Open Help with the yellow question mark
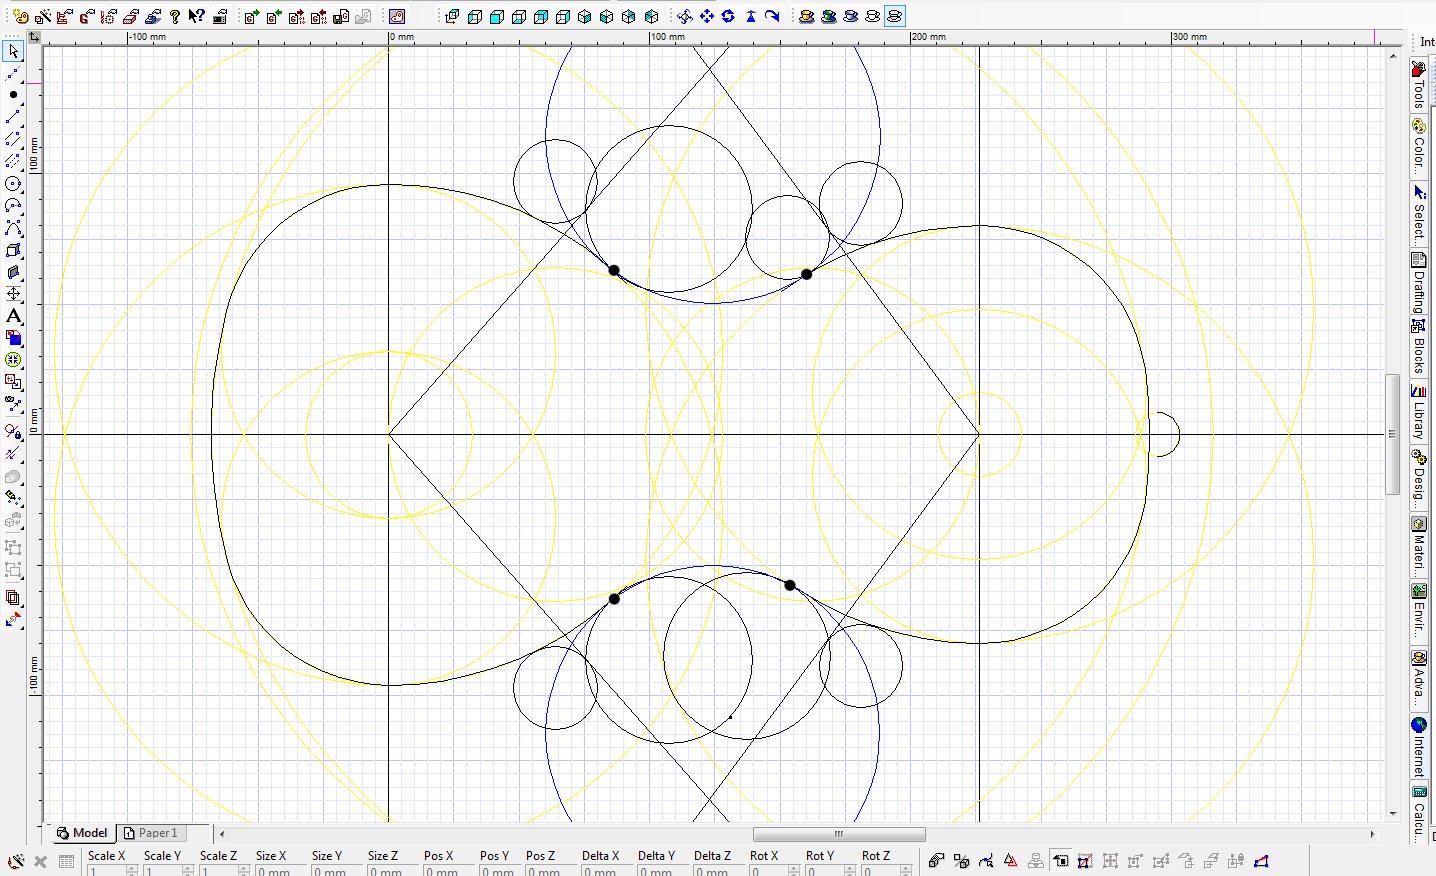1436x876 pixels. tap(175, 16)
